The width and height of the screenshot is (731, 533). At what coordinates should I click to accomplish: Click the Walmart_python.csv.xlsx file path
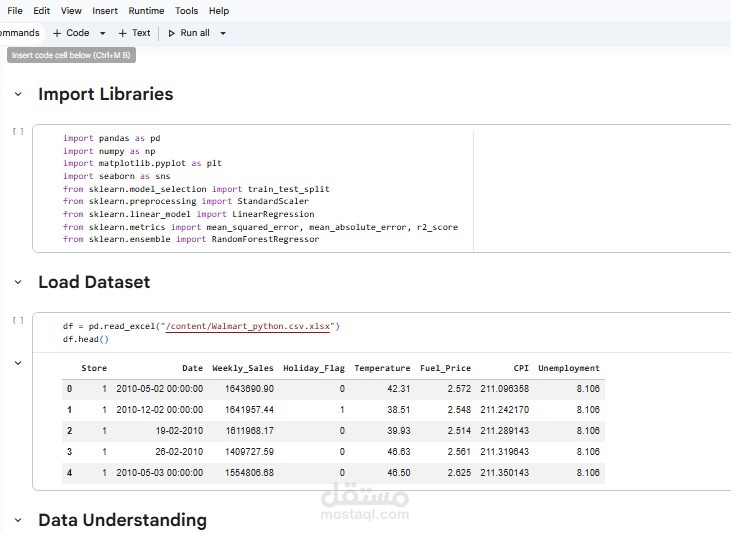pyautogui.click(x=248, y=326)
